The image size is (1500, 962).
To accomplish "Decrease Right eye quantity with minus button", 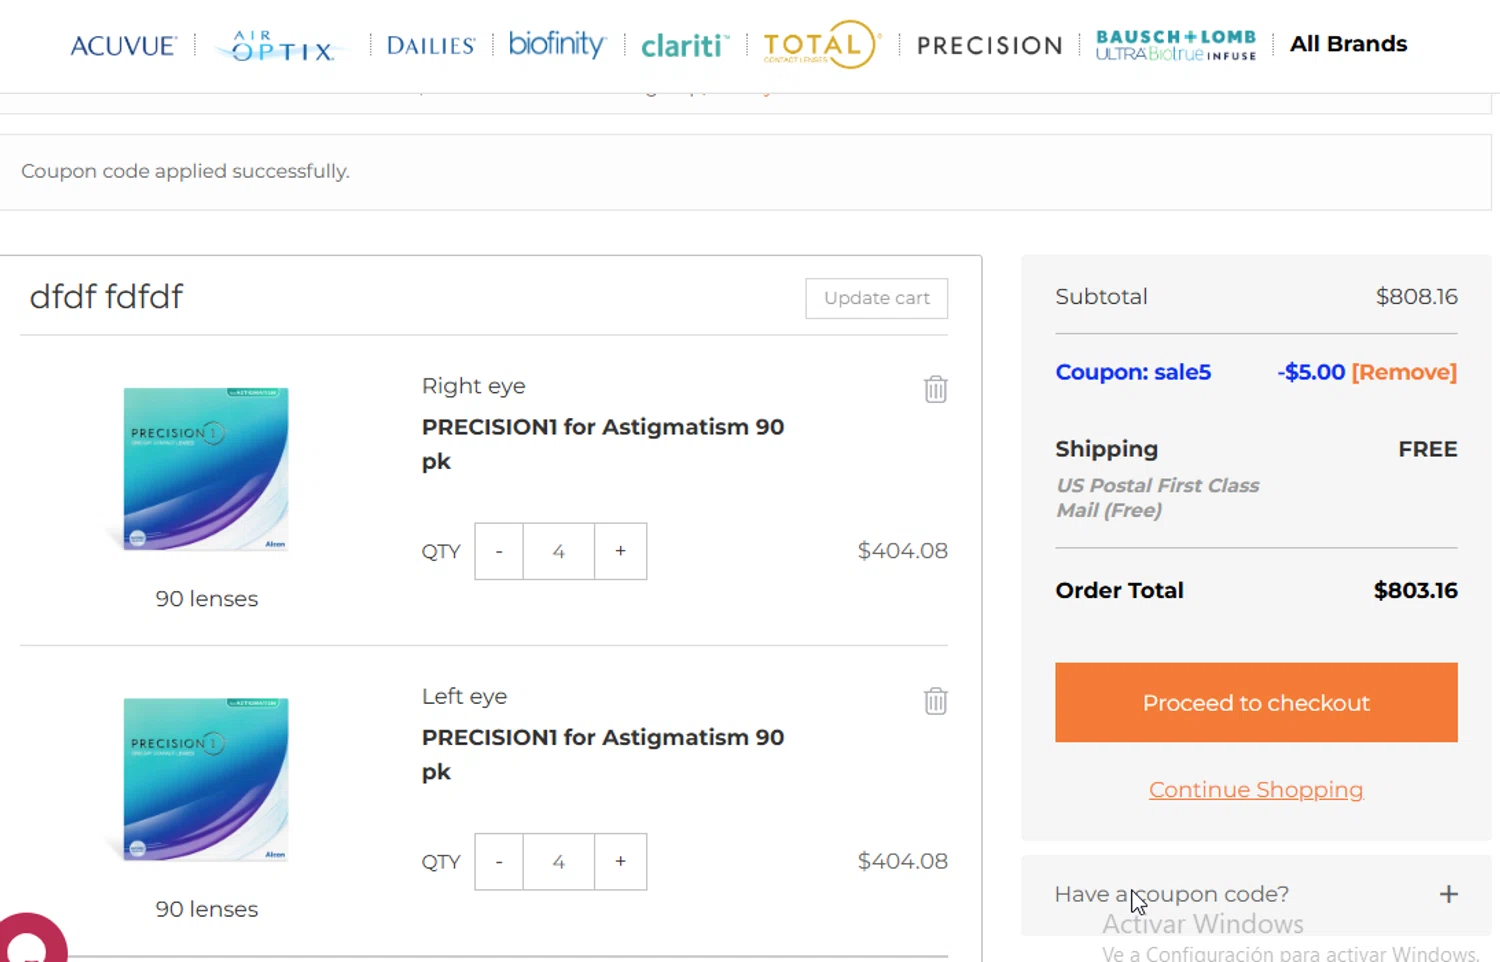I will (499, 551).
